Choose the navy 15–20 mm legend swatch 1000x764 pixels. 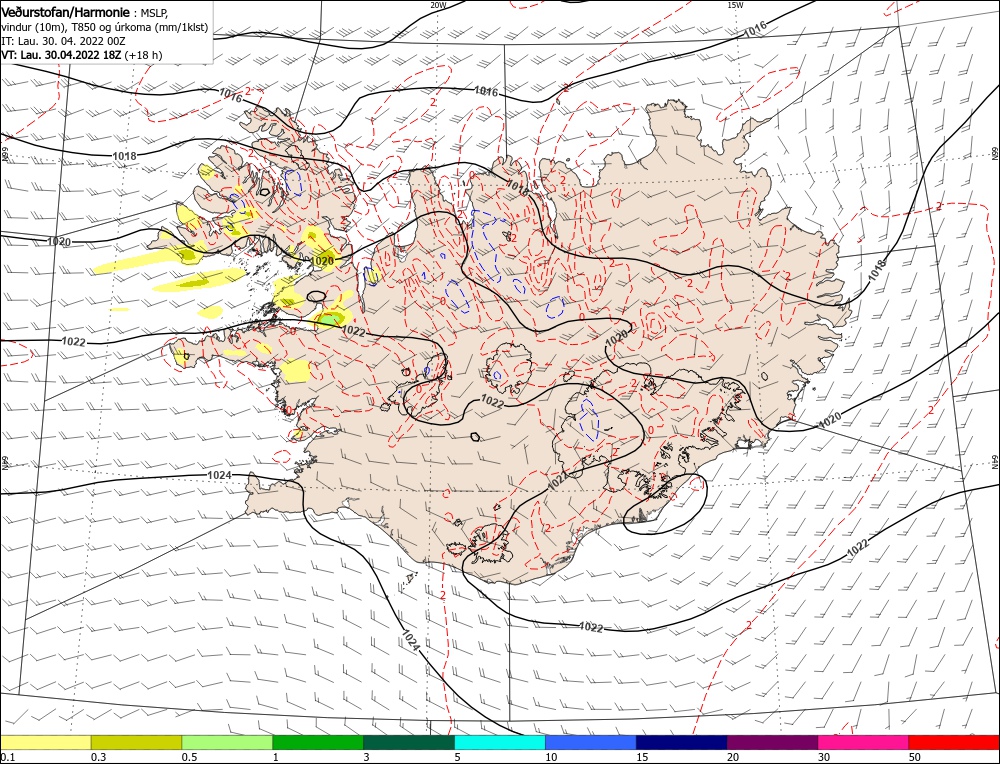click(x=682, y=742)
